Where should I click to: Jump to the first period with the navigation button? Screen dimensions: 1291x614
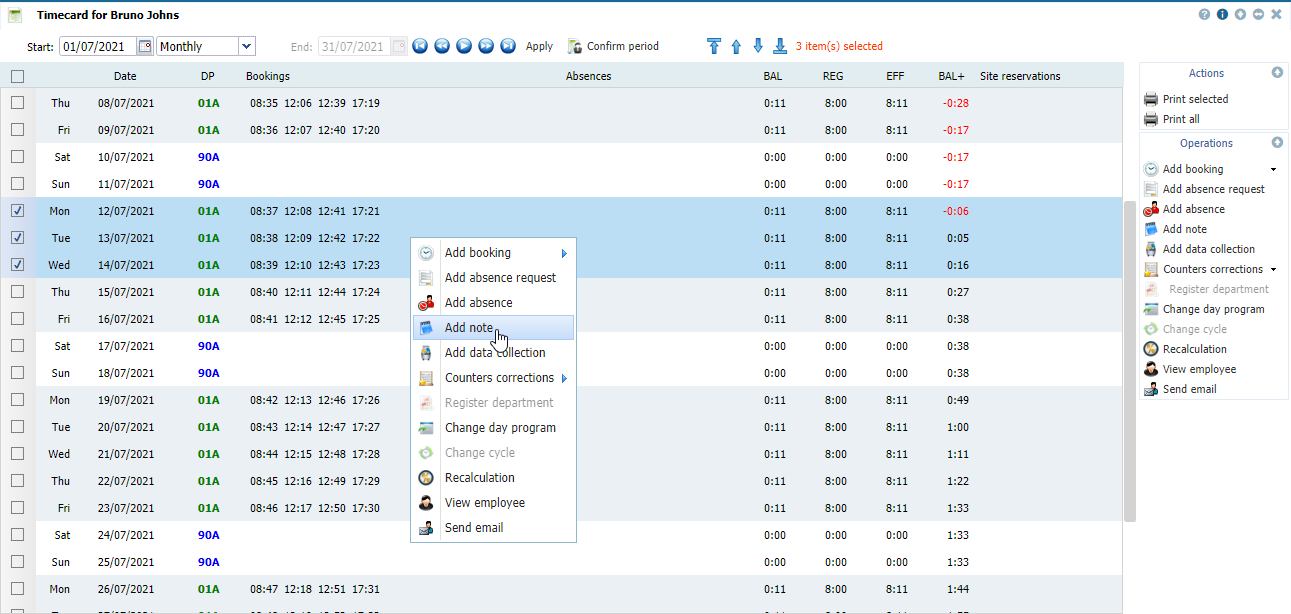pyautogui.click(x=421, y=46)
